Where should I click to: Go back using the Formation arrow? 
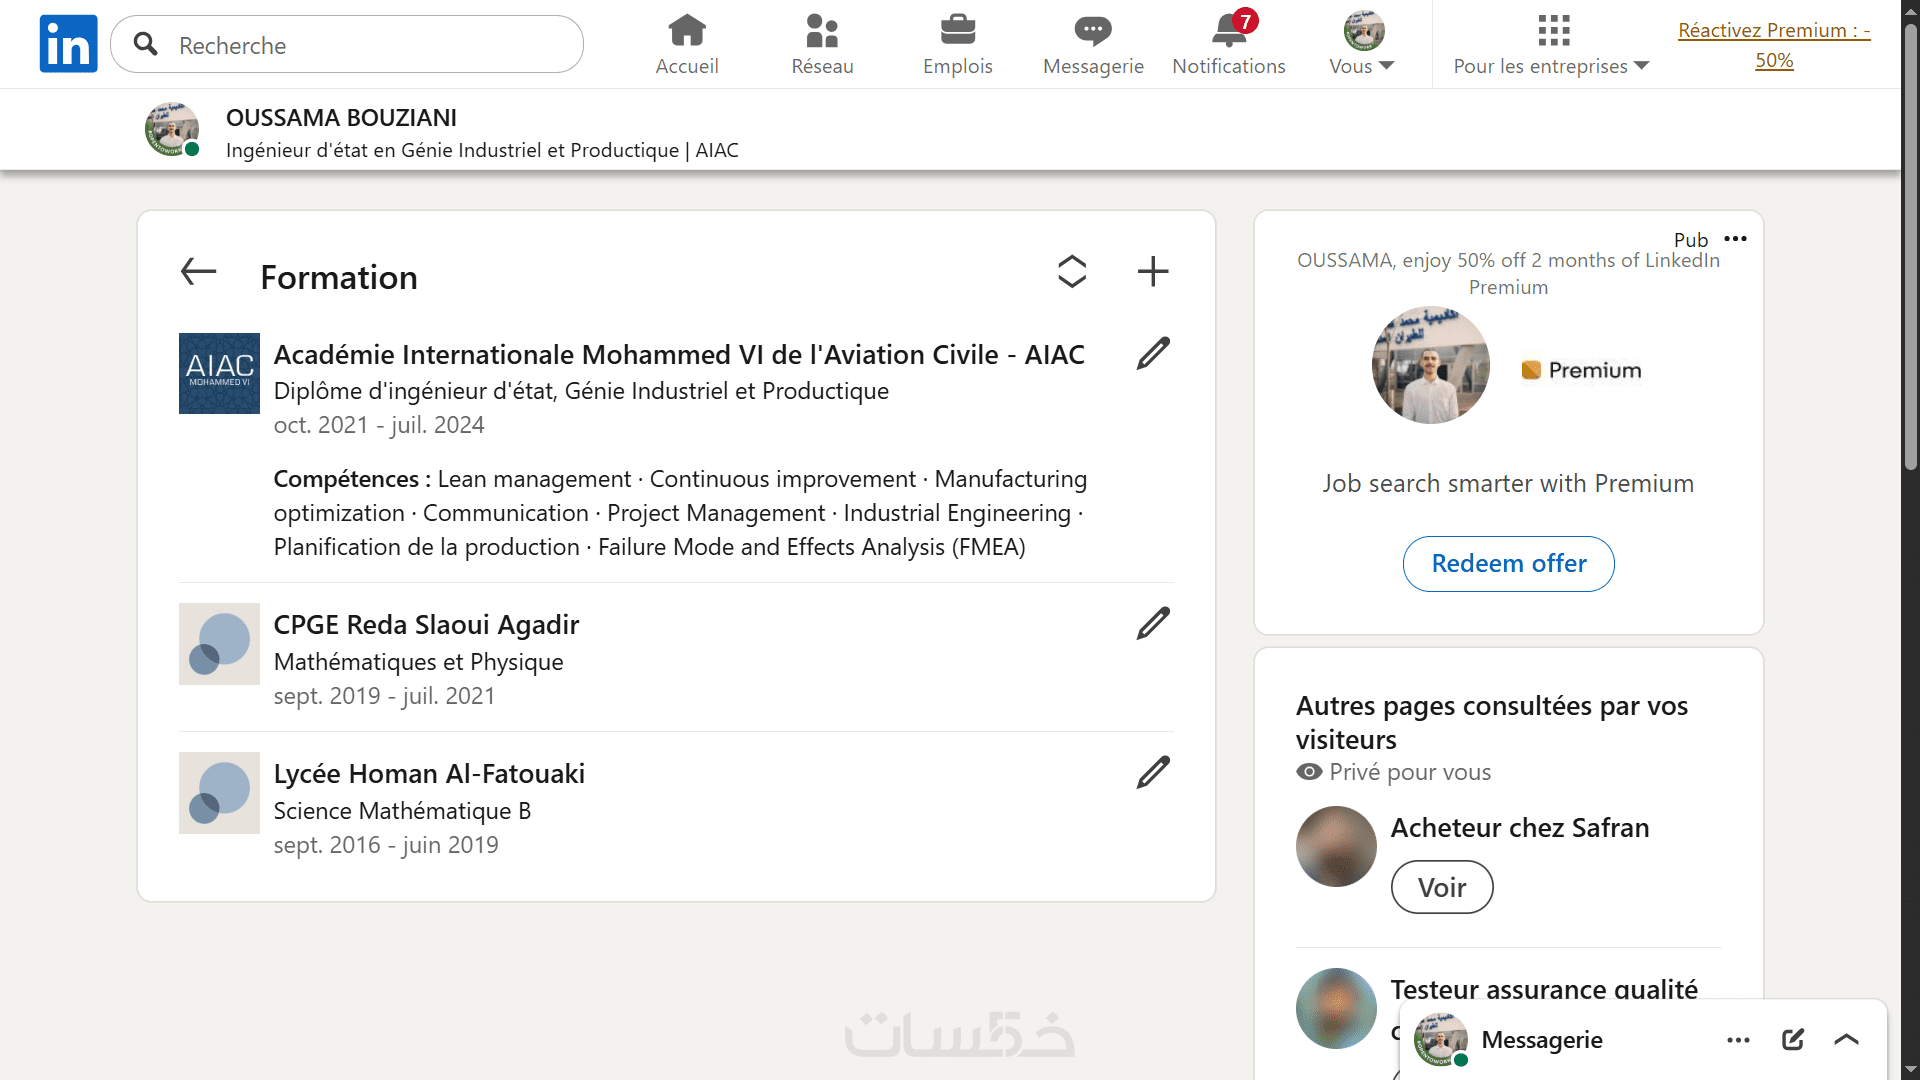[x=198, y=271]
